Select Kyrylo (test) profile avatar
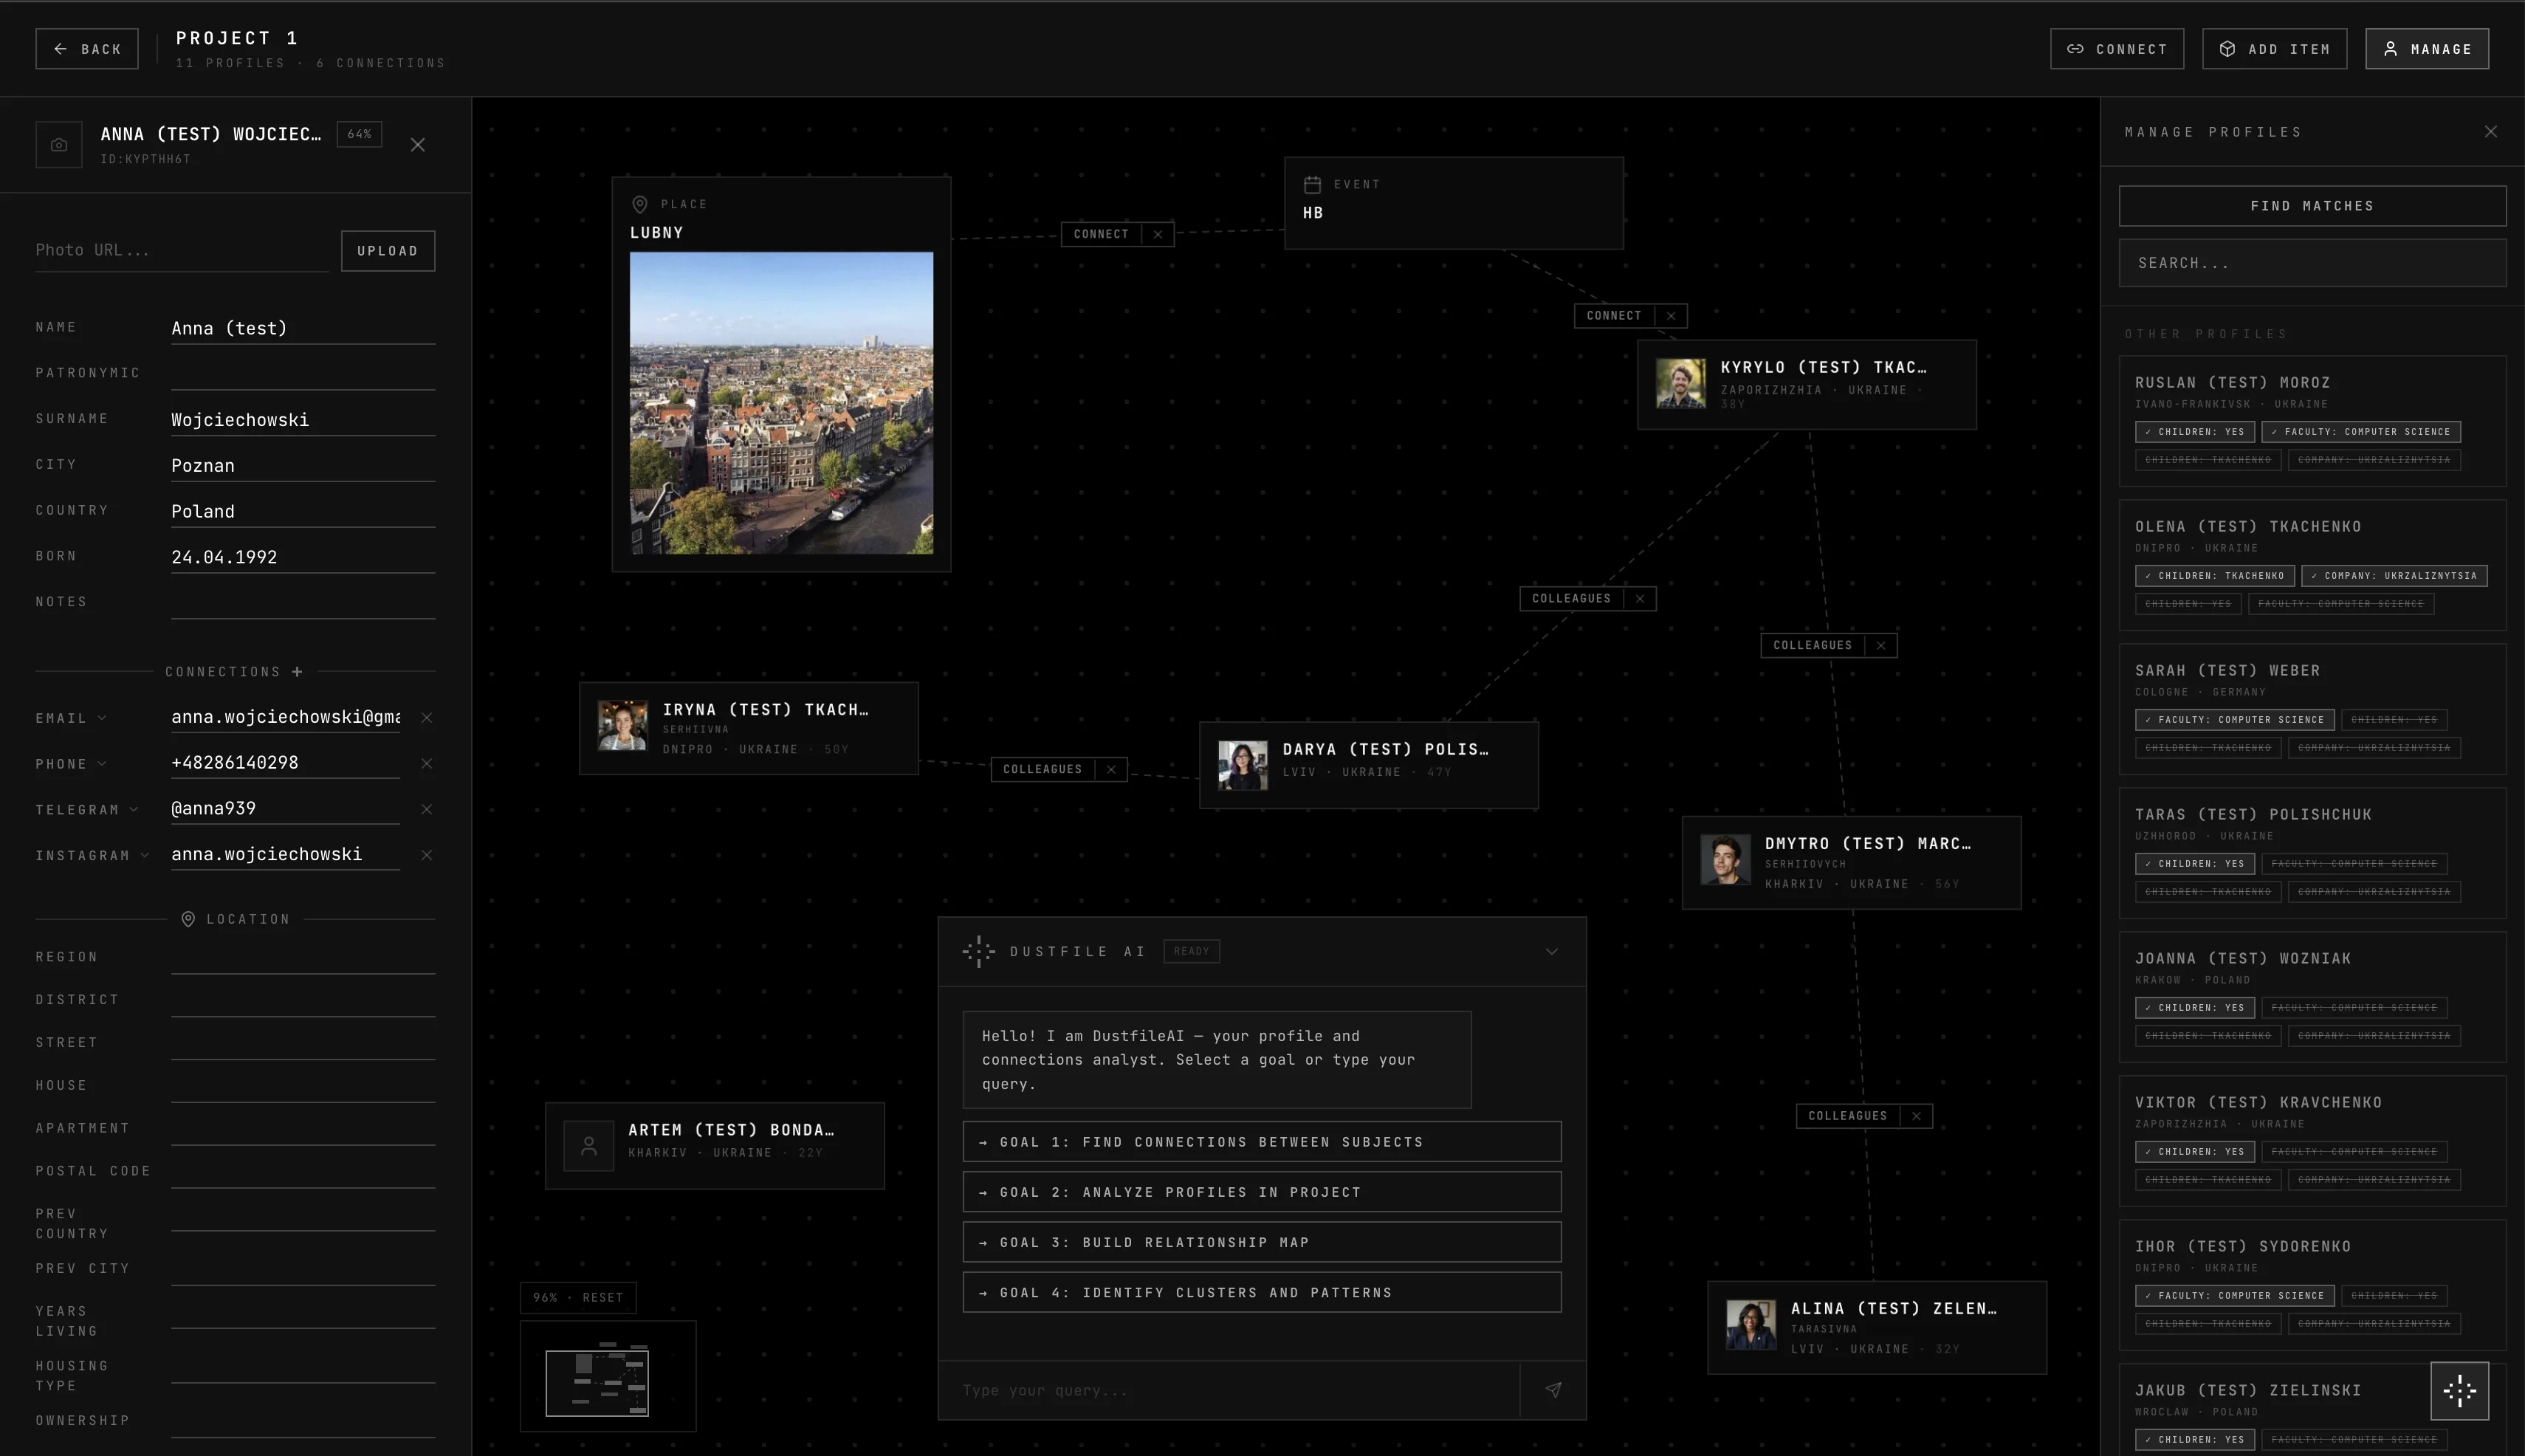 pos(1681,384)
